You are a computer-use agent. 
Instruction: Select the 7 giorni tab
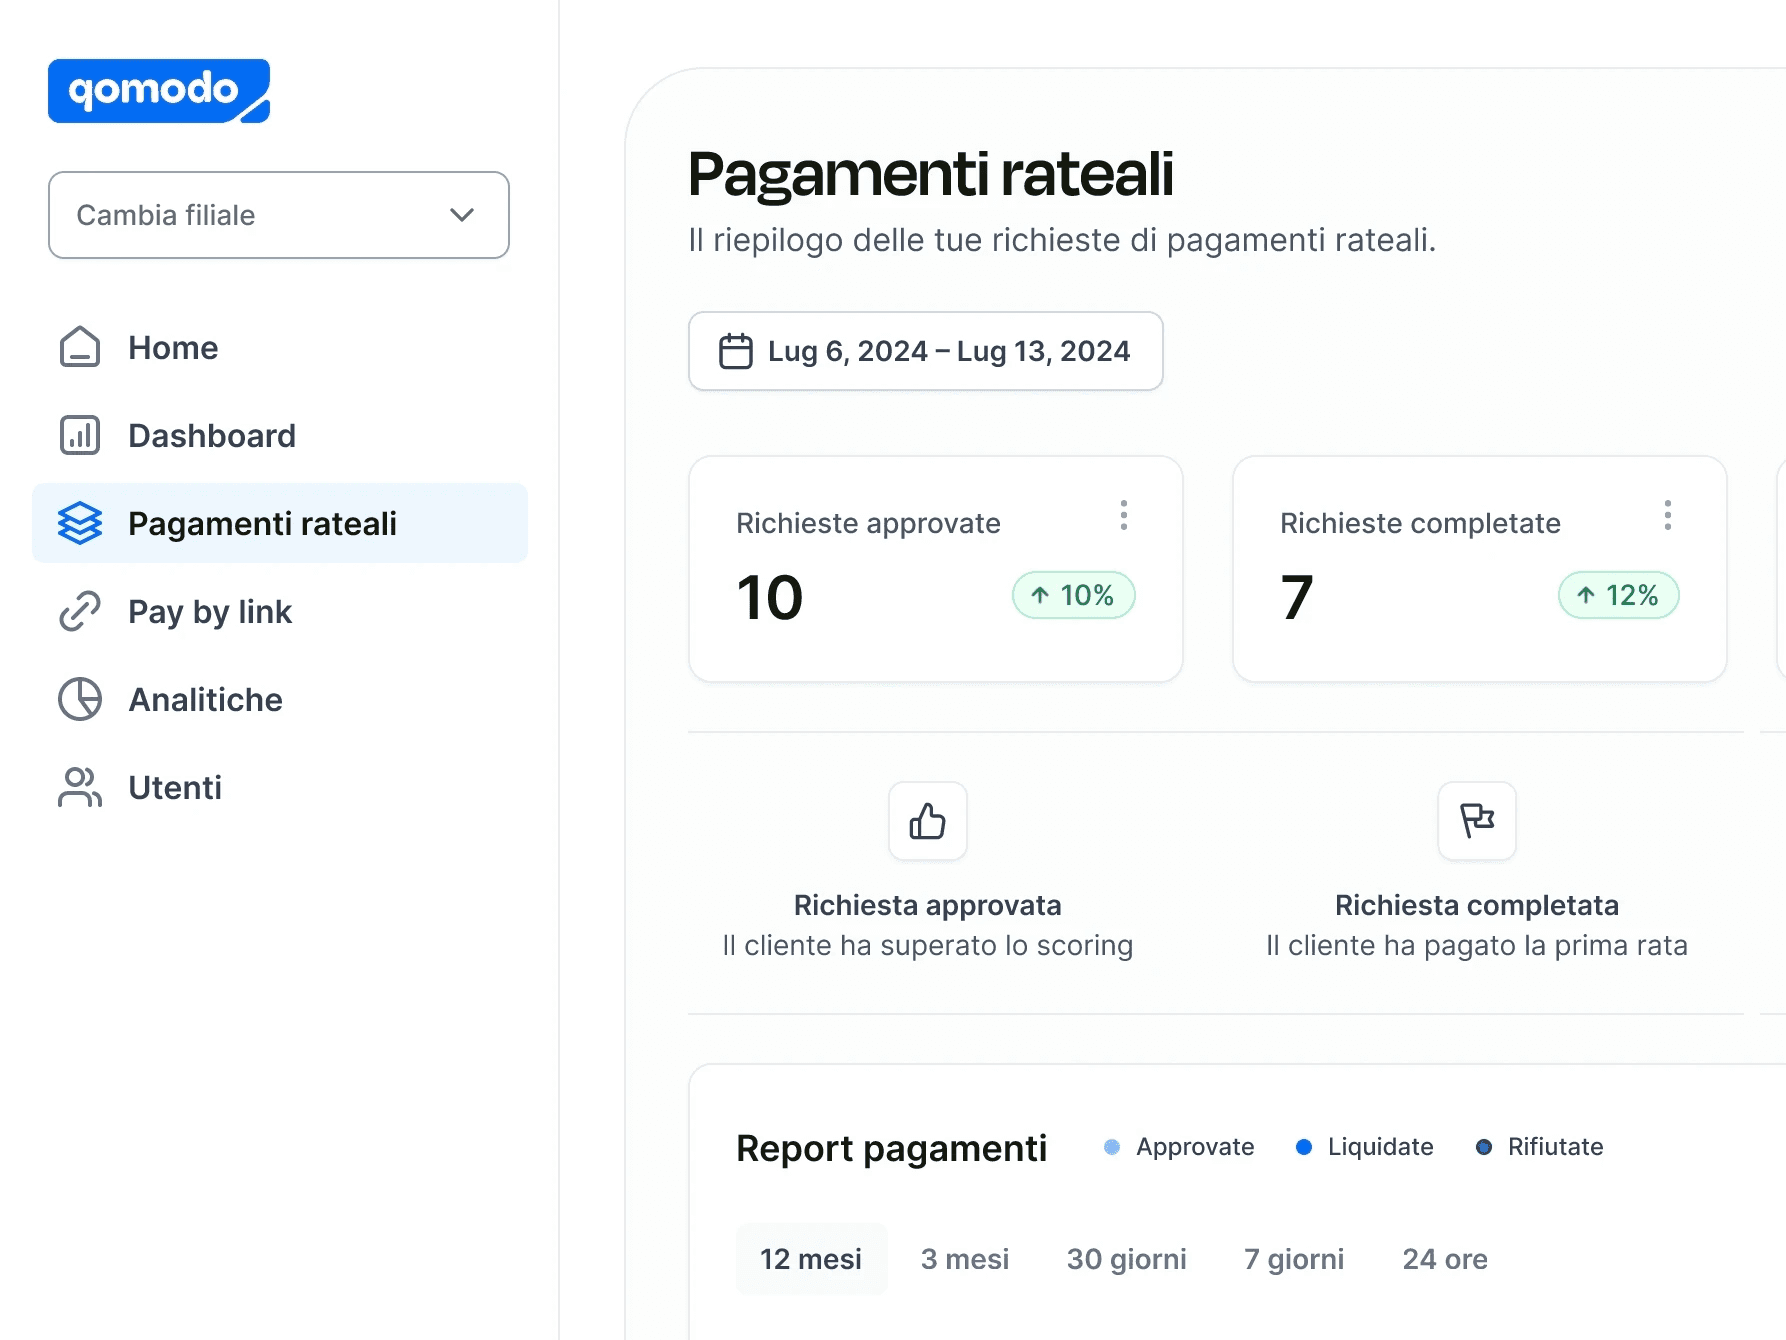pos(1294,1259)
